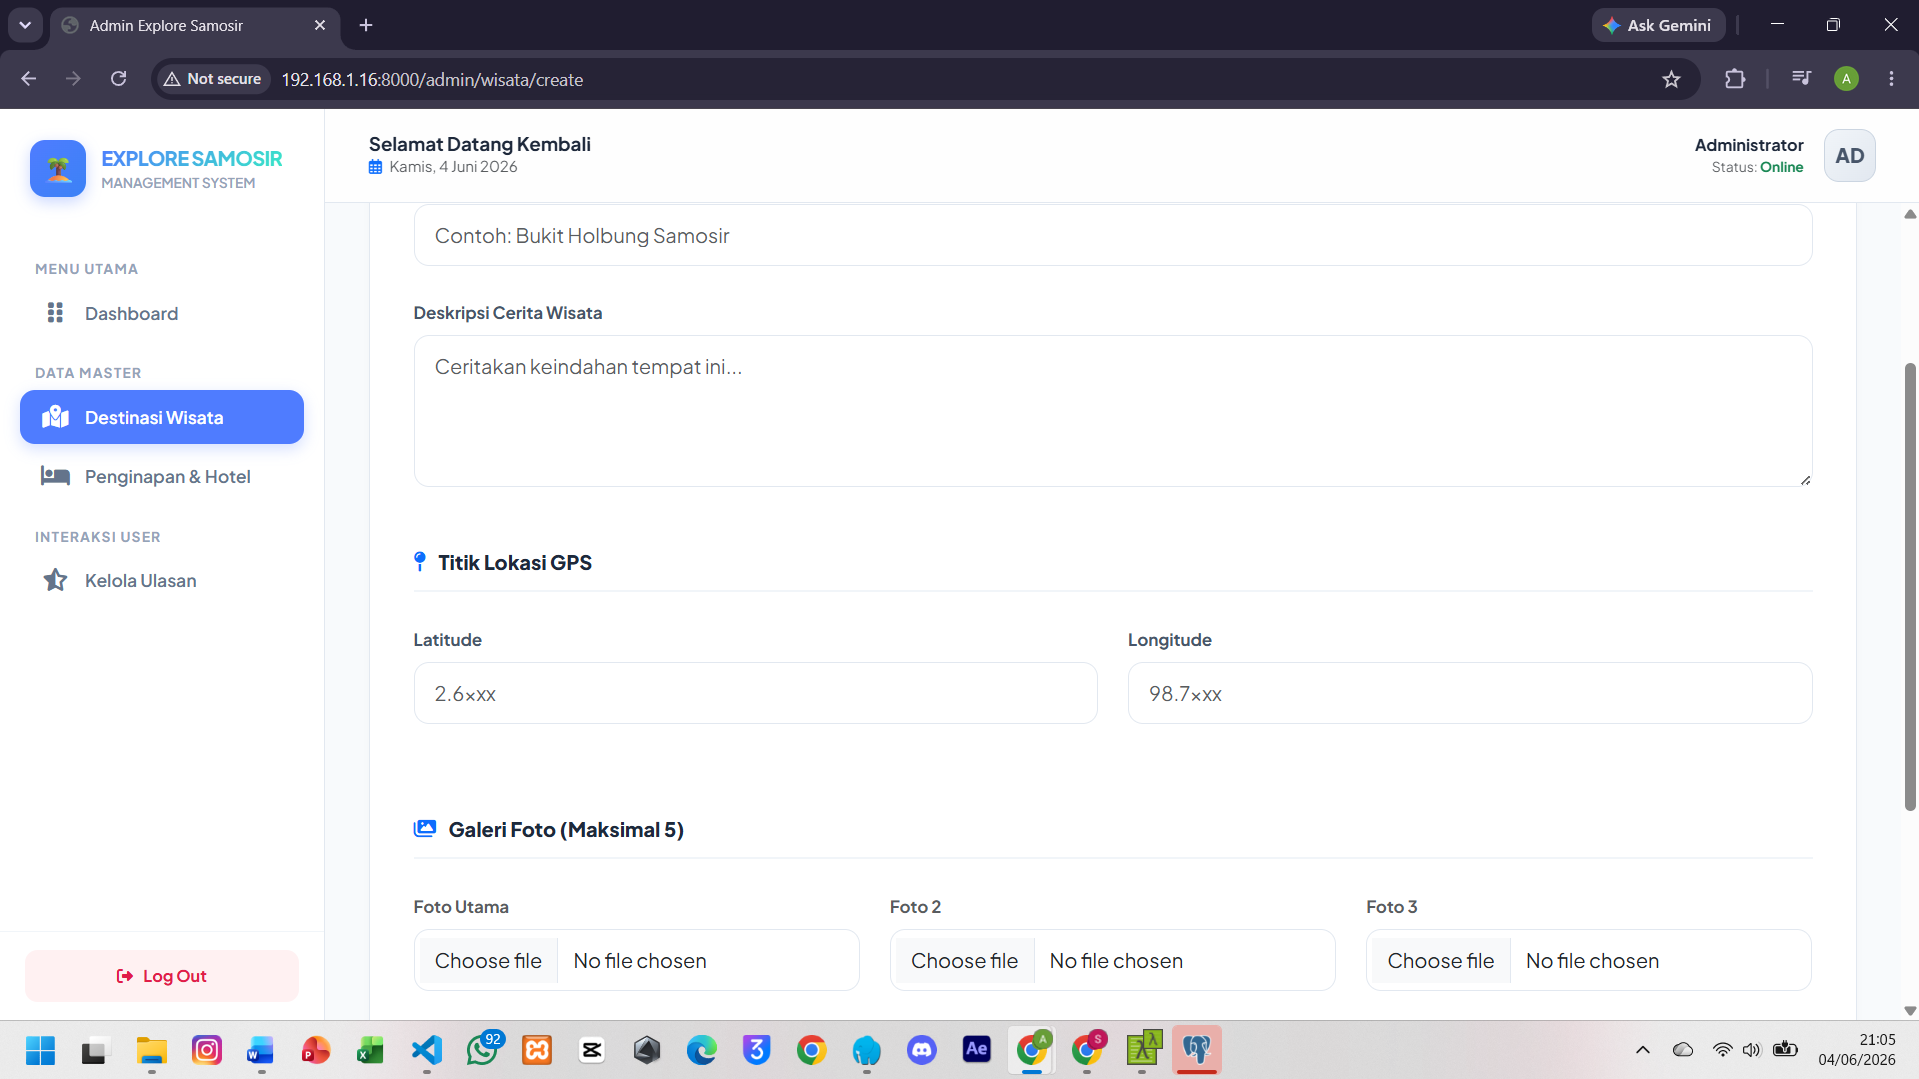Open WhatsApp from the taskbar
This screenshot has width=1919, height=1079.
coord(482,1050)
